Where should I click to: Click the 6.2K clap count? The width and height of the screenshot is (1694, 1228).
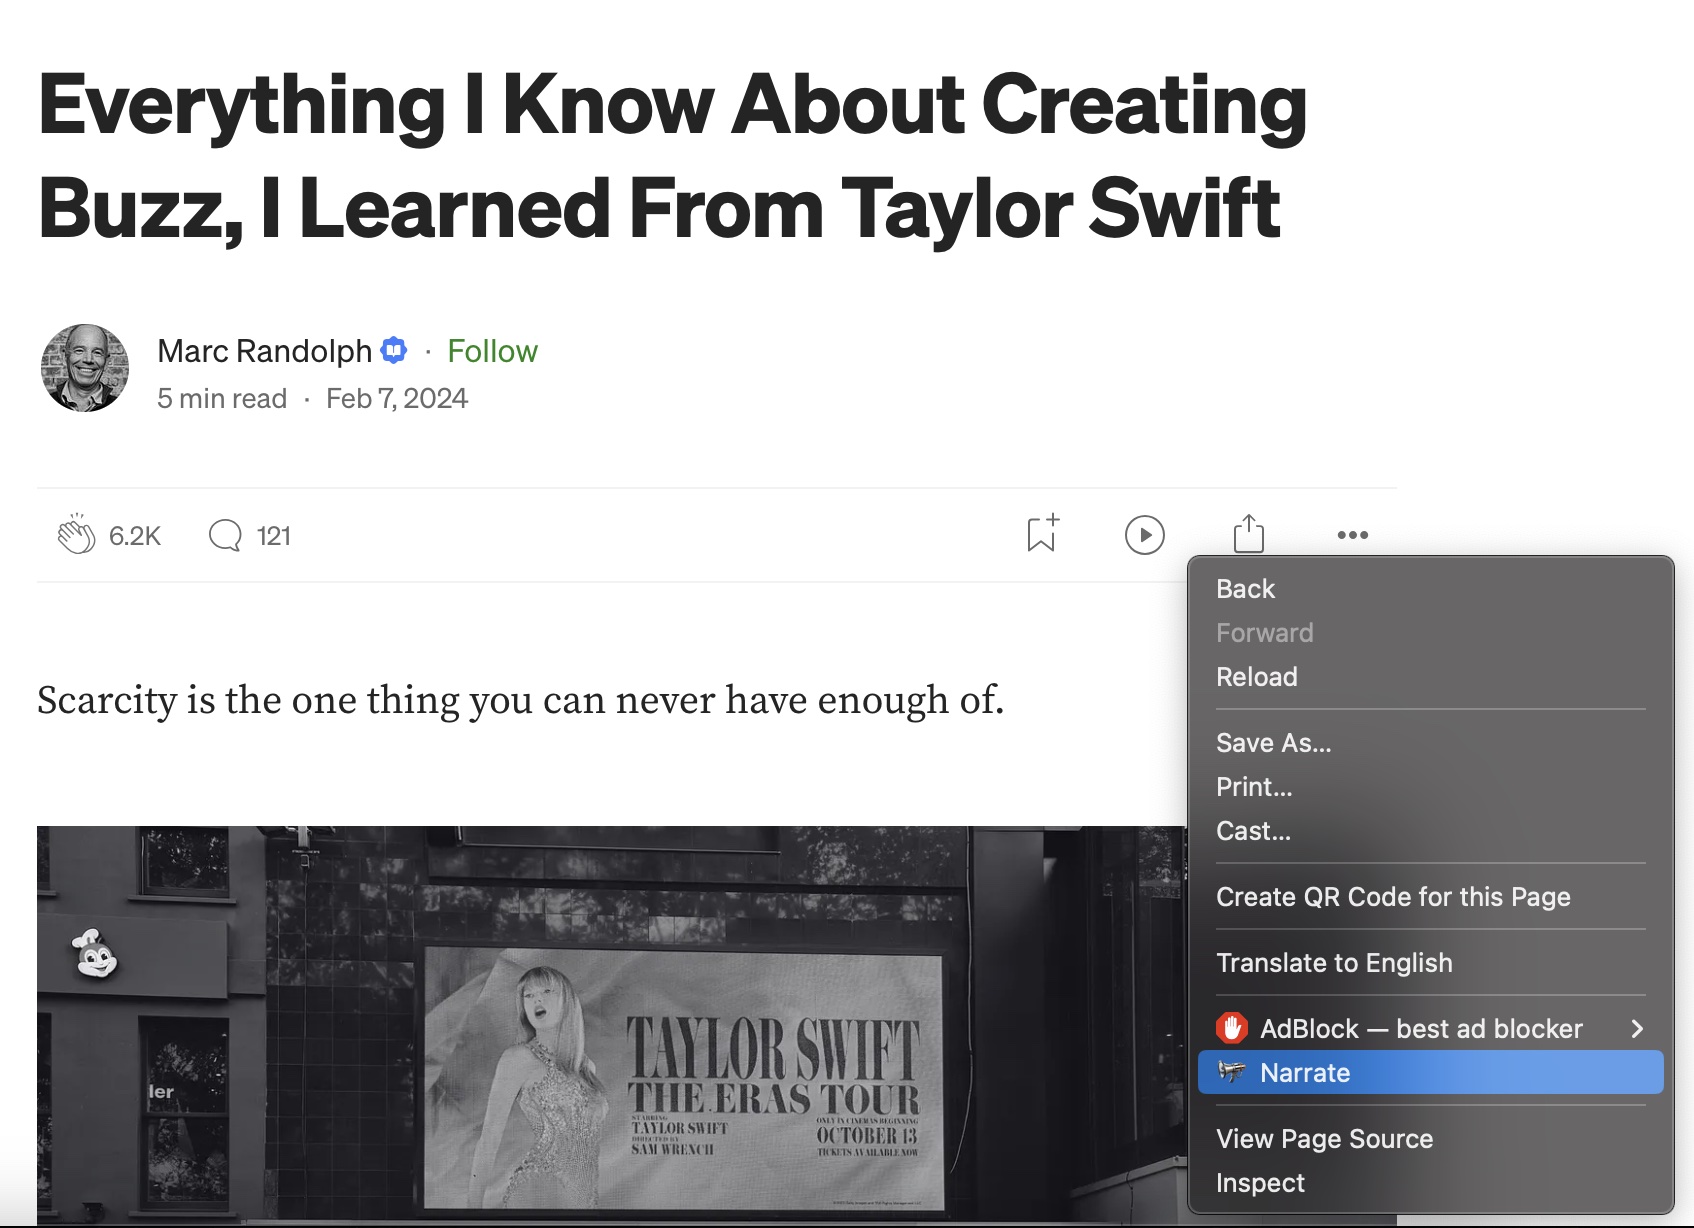(135, 536)
